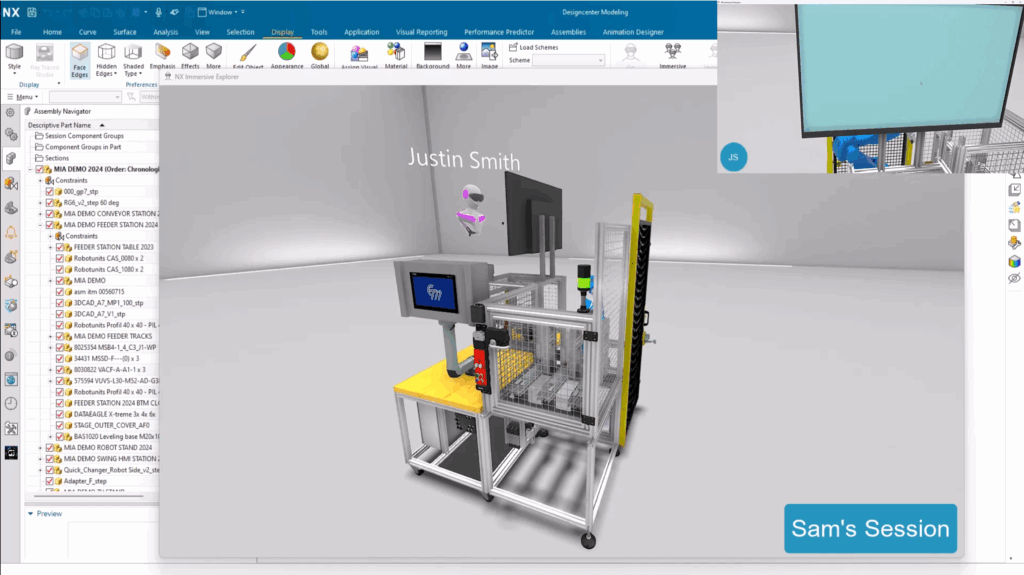Click the JS user avatar circle
Viewport: 1024px width, 575px height.
[733, 157]
